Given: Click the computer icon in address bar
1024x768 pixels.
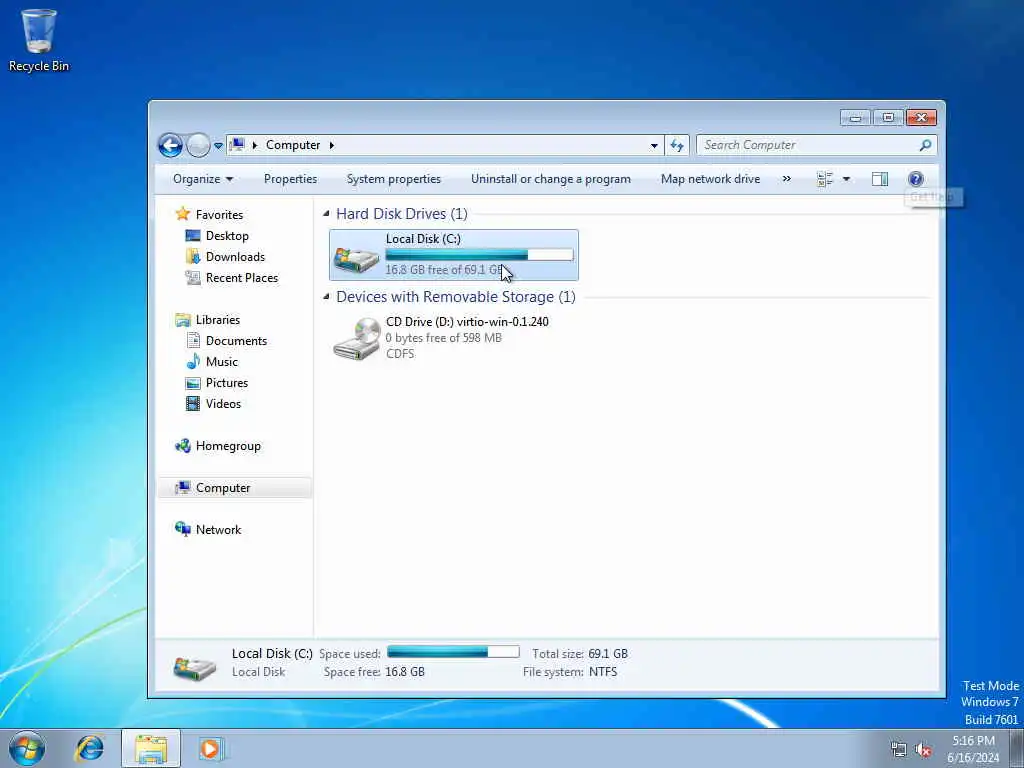Looking at the screenshot, I should (238, 145).
